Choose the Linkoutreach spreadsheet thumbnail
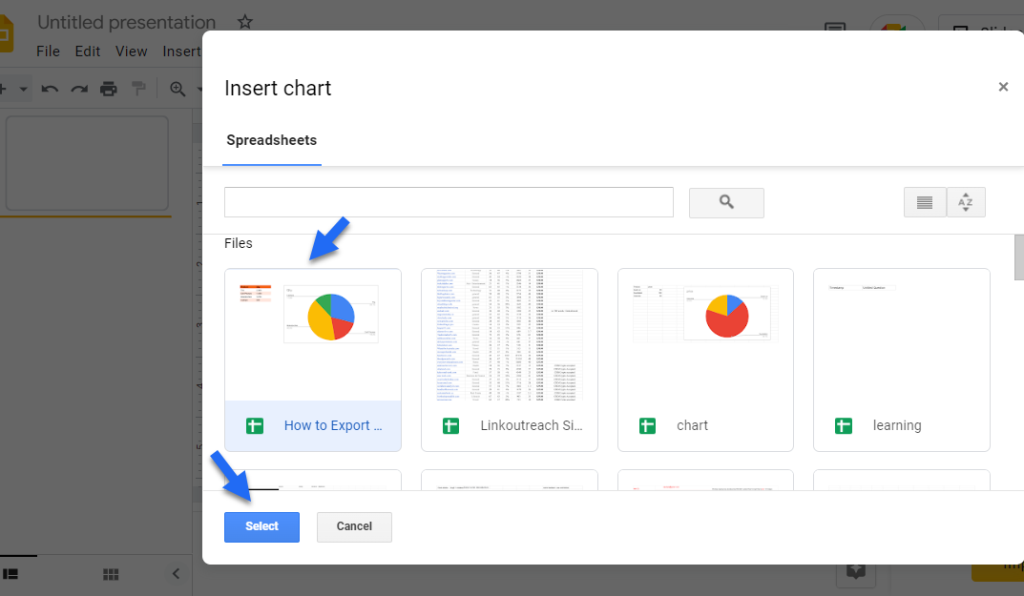The height and width of the screenshot is (596, 1024). click(509, 360)
